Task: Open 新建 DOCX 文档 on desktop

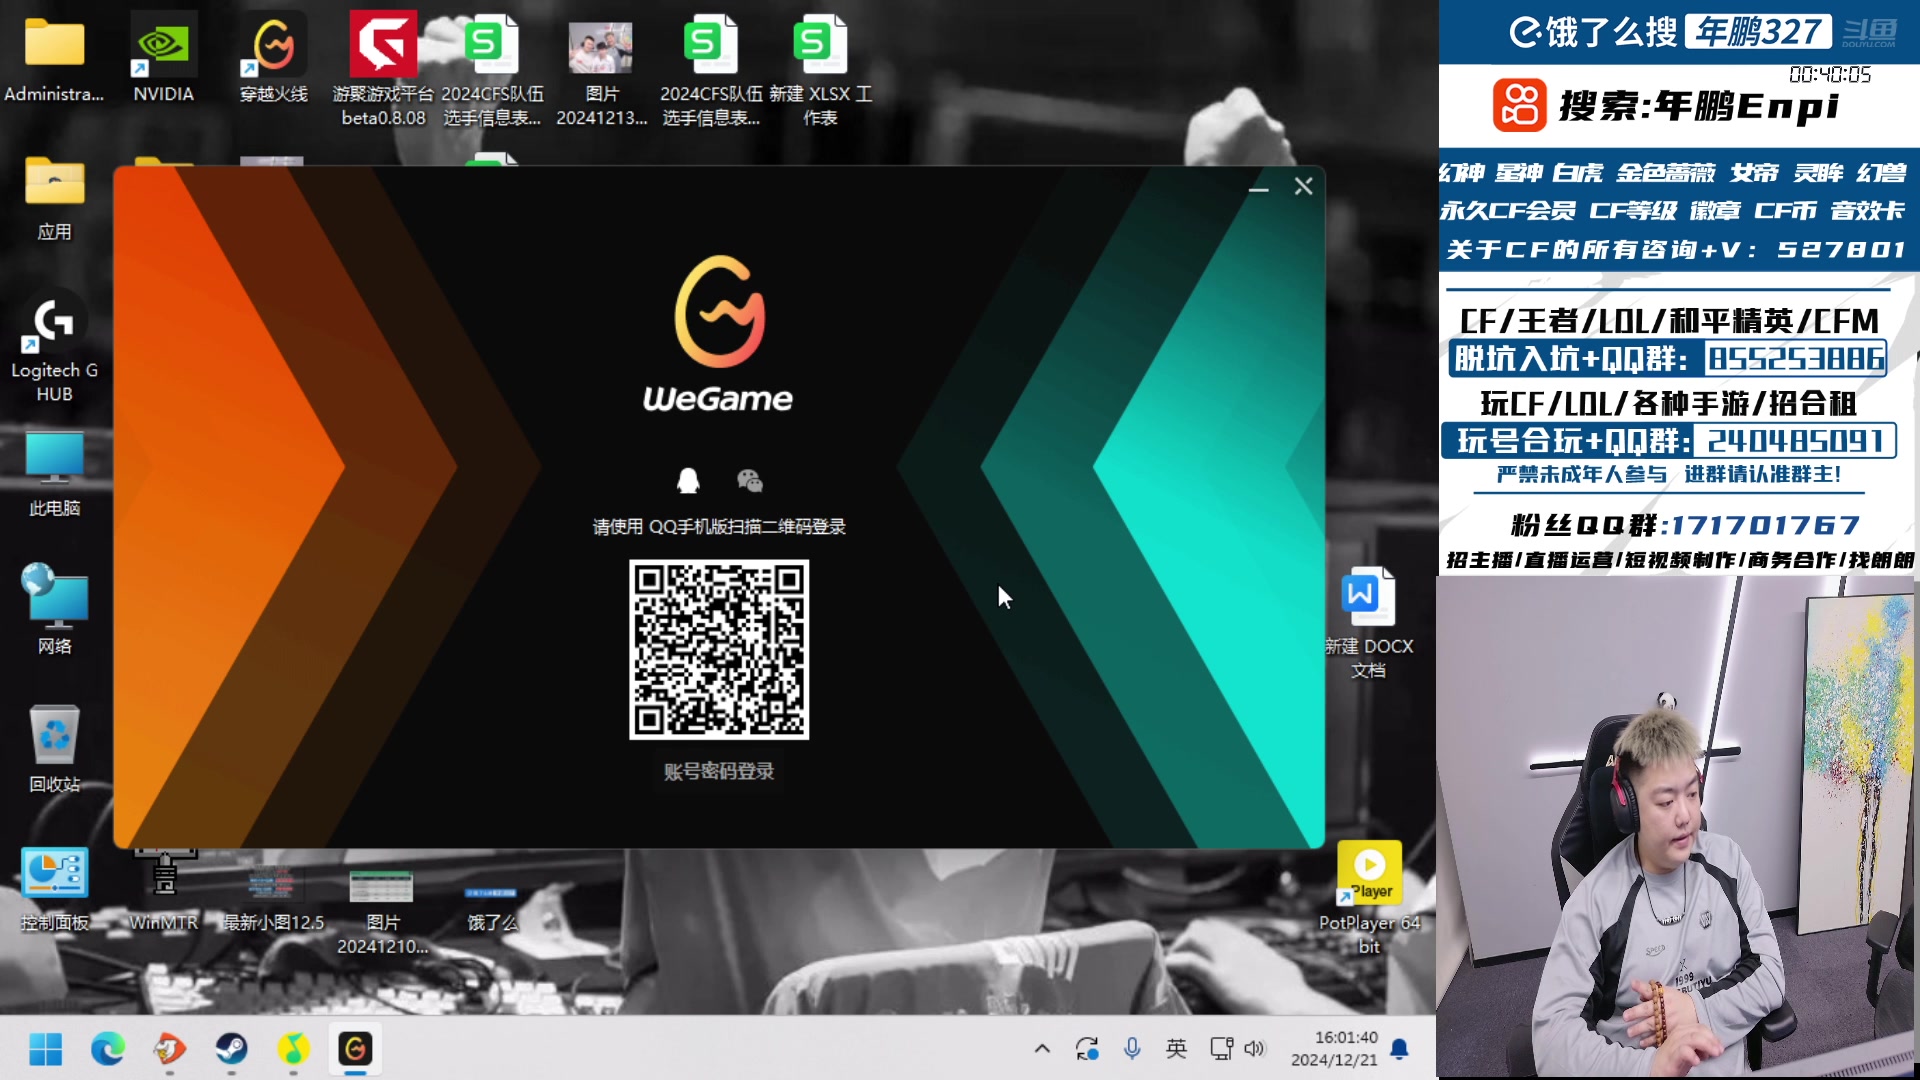Action: coord(1368,622)
